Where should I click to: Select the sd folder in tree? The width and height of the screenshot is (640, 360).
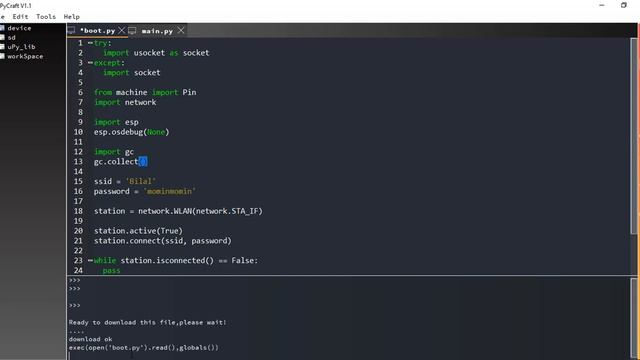11,38
